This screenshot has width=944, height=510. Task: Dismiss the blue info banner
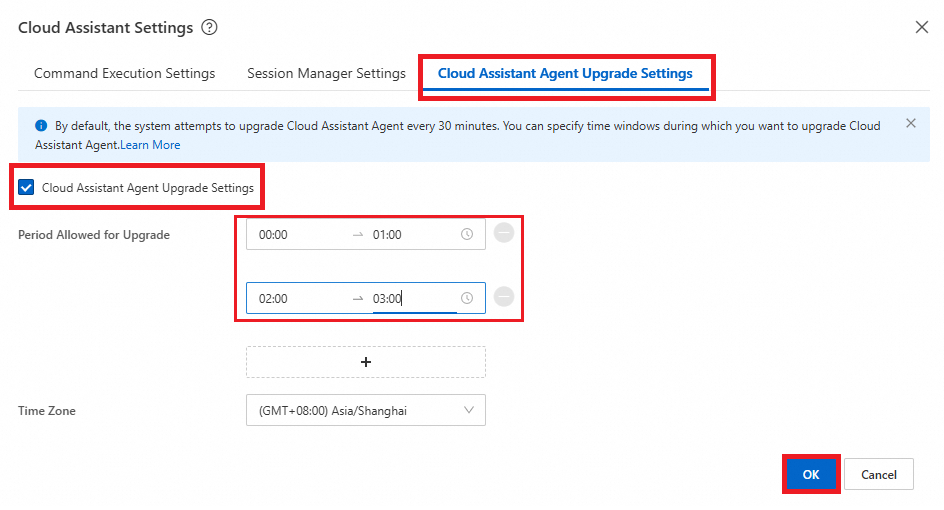coord(911,123)
